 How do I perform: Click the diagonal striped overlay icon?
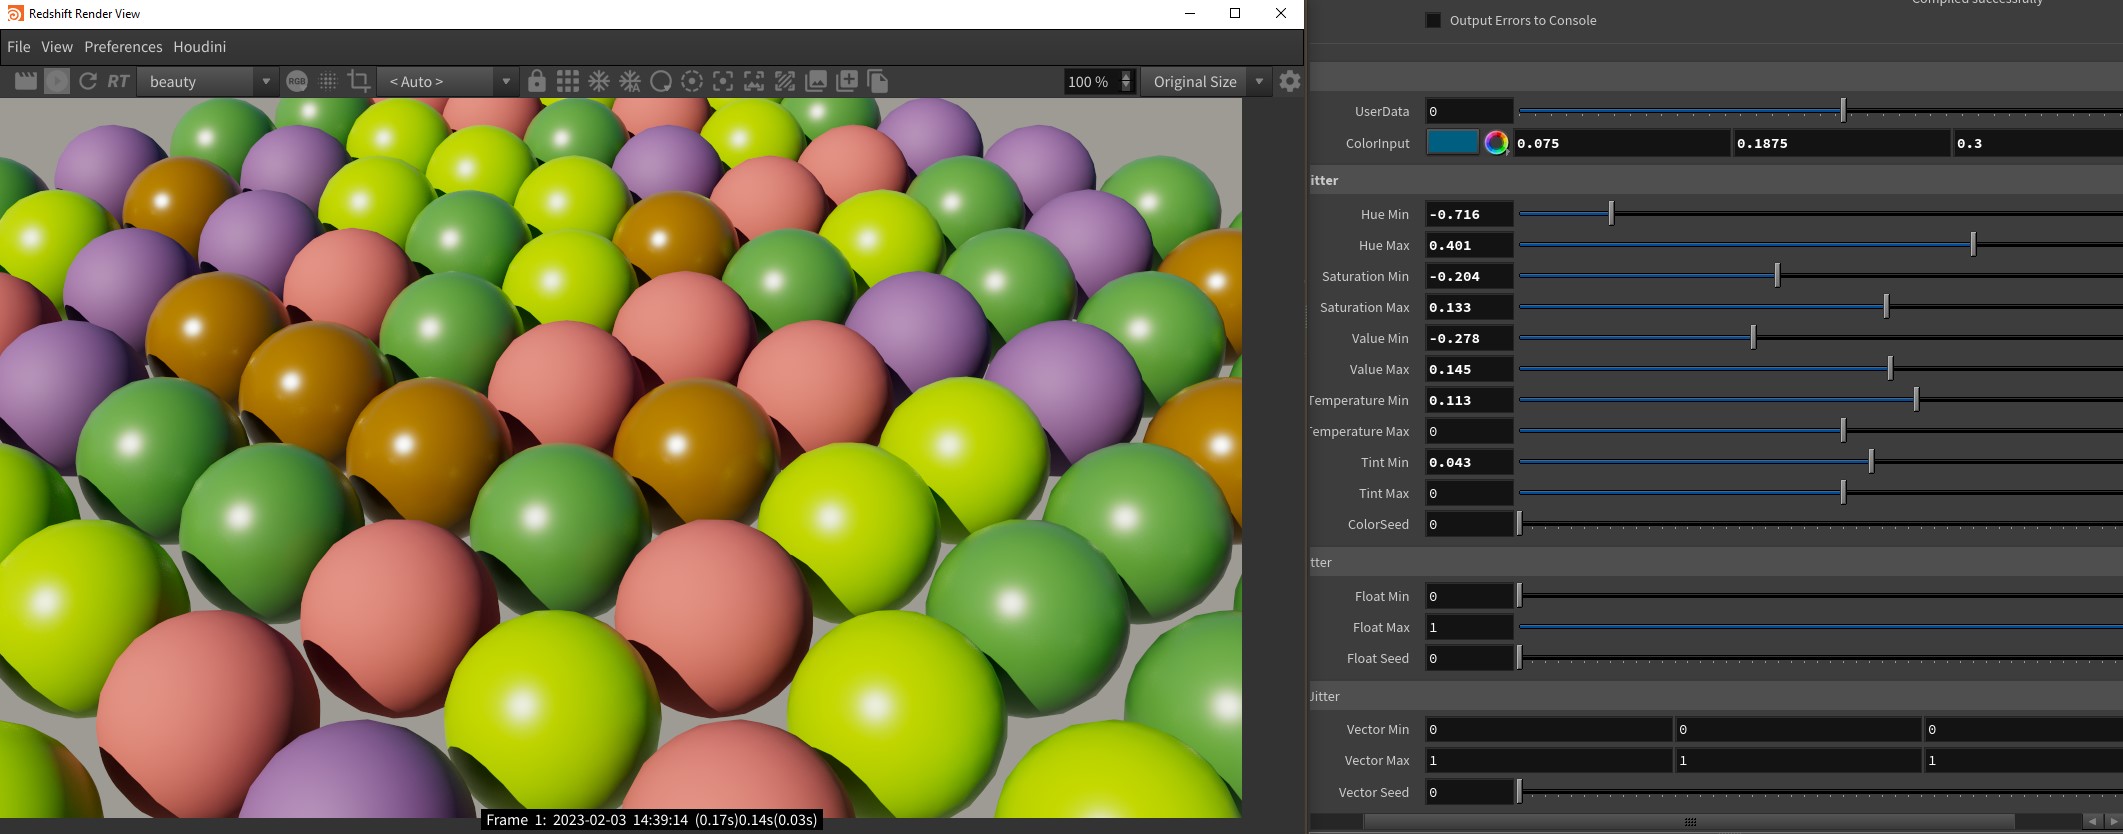coord(785,82)
